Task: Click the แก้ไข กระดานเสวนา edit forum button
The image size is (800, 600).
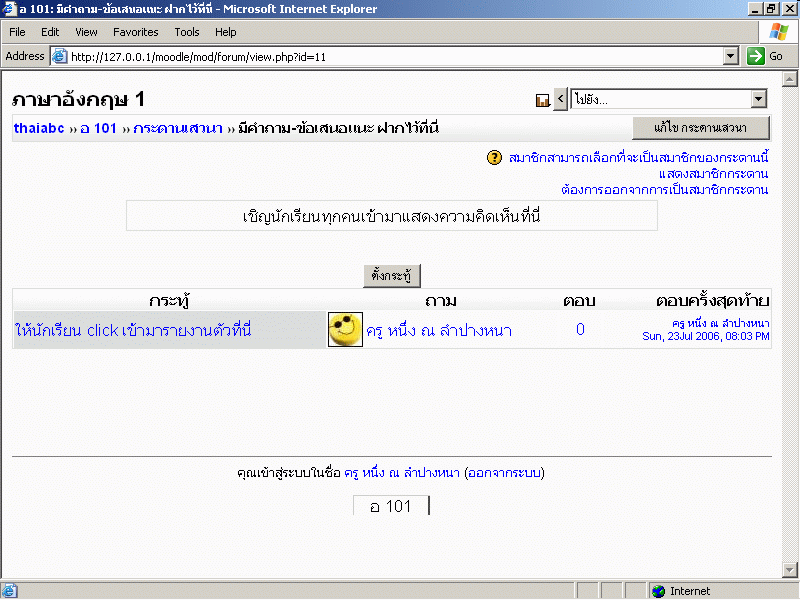Action: tap(701, 128)
